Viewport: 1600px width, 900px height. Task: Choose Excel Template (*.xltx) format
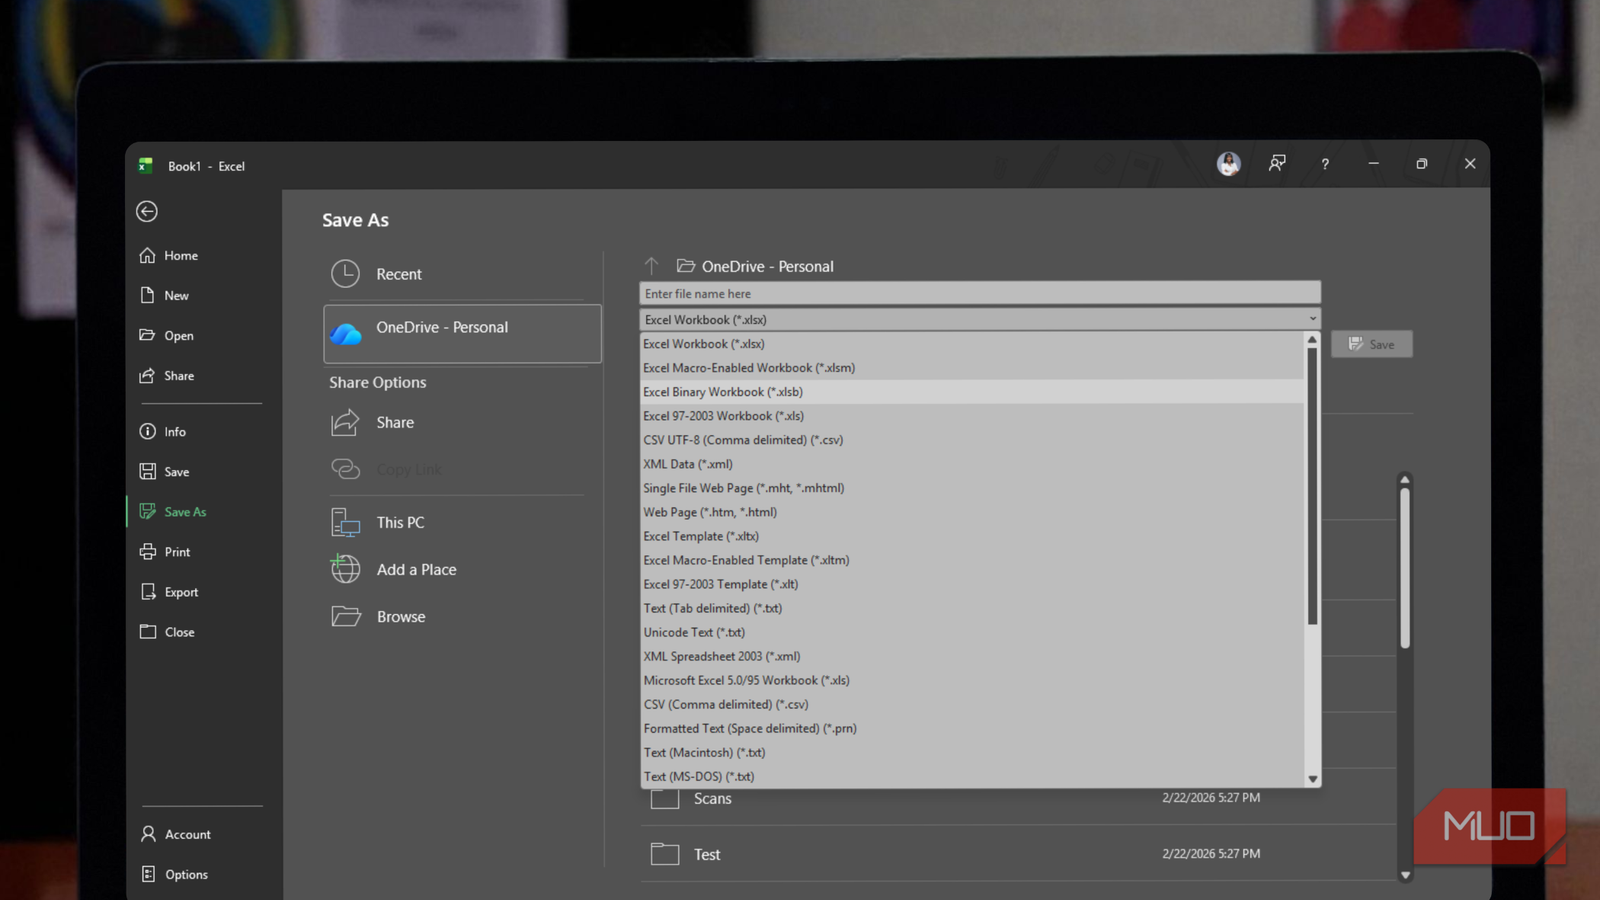tap(972, 536)
